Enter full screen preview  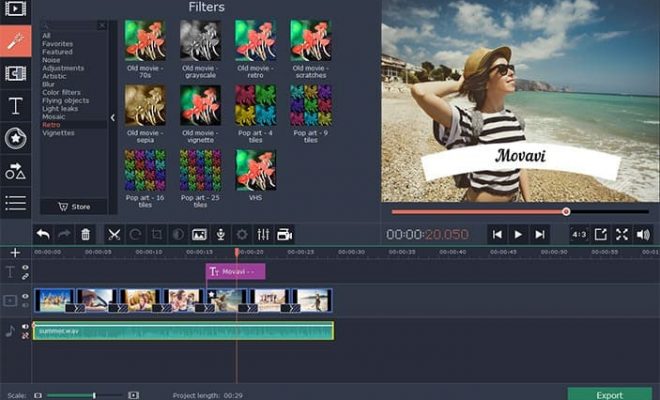622,234
